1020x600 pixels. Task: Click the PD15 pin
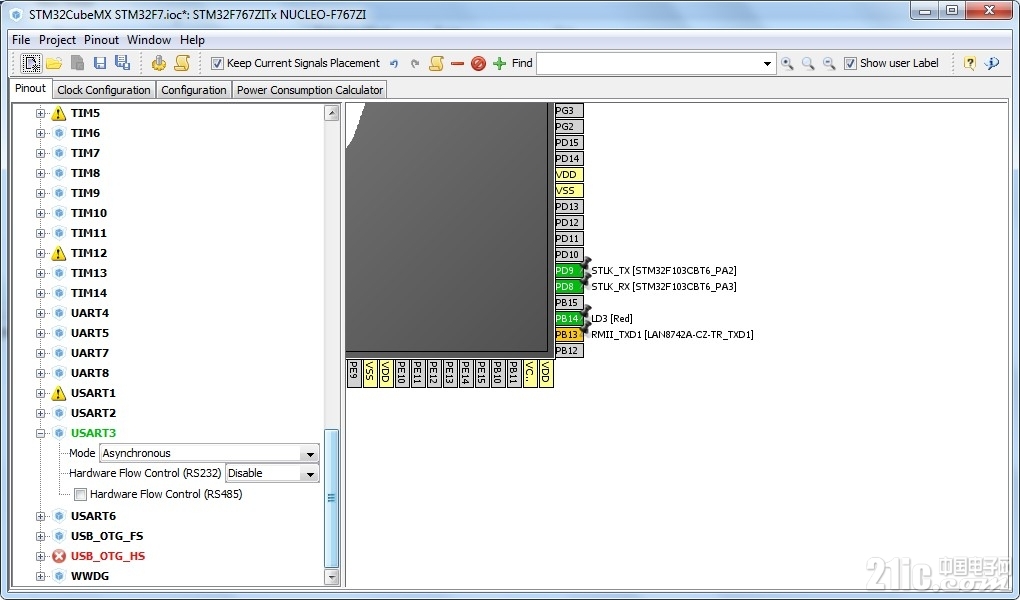(569, 143)
